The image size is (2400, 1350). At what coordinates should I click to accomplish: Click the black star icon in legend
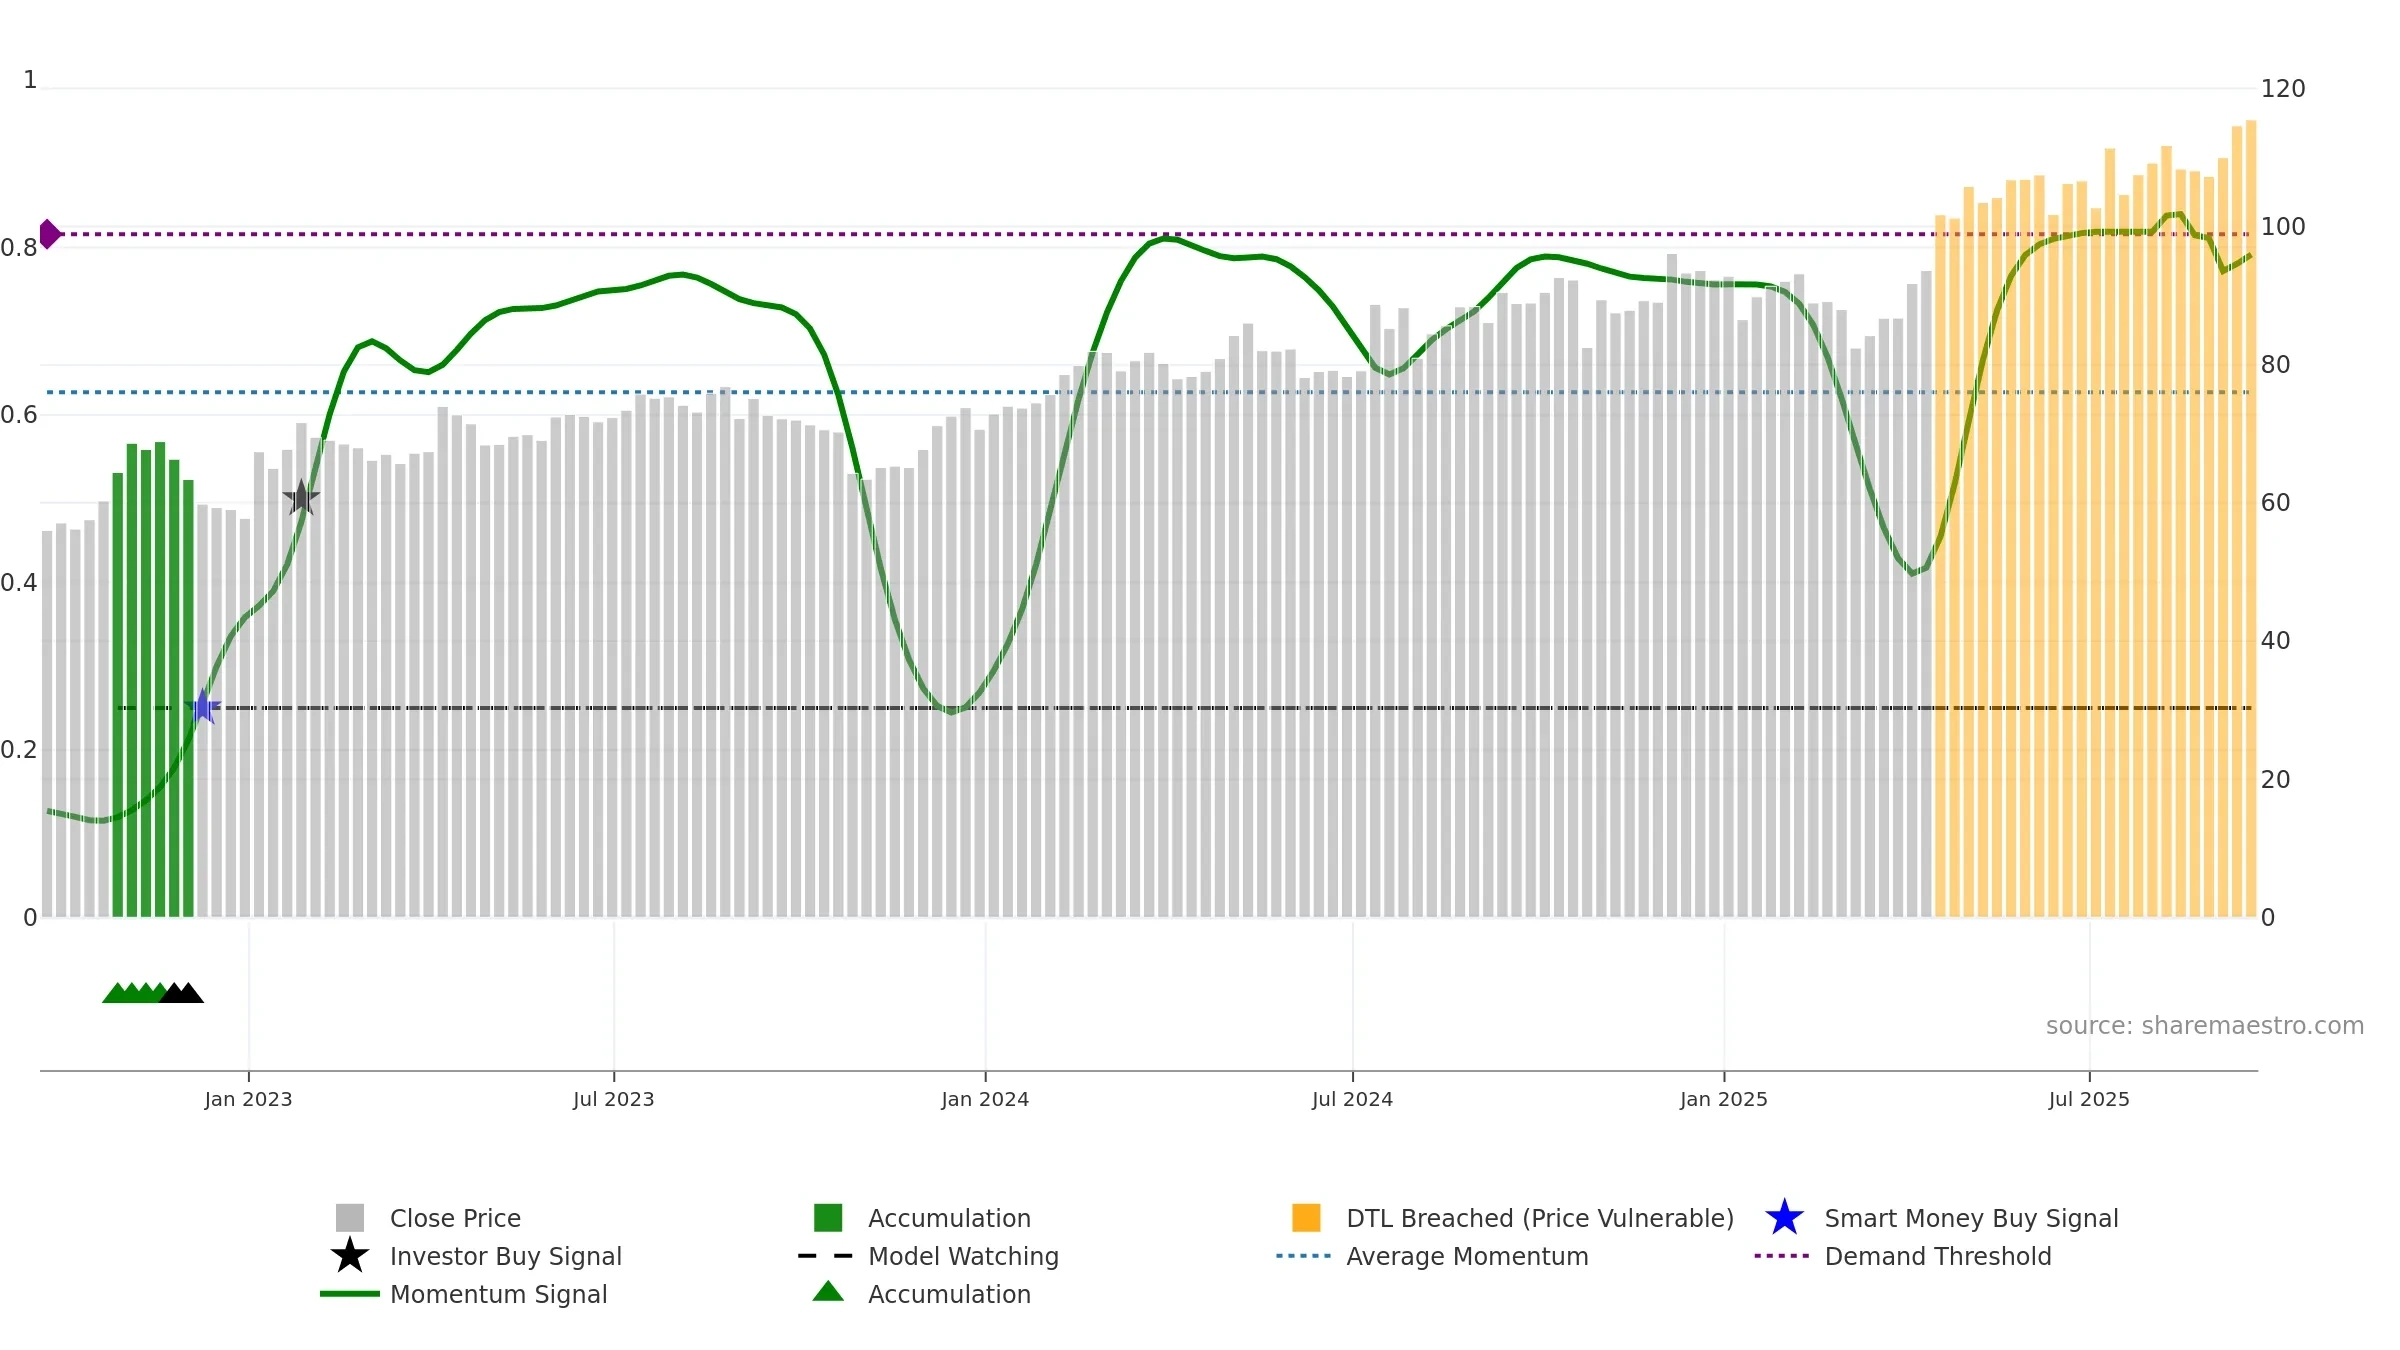[349, 1255]
